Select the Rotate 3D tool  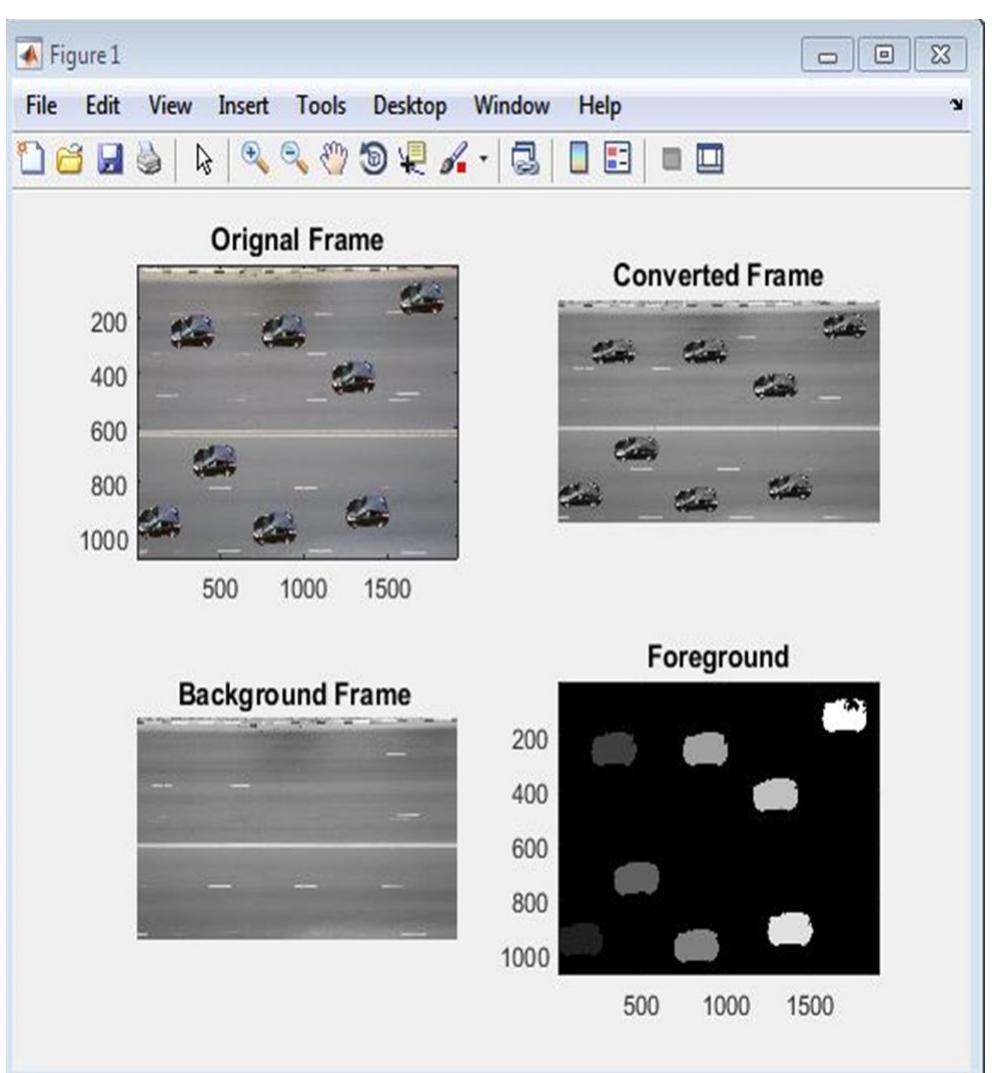(374, 158)
